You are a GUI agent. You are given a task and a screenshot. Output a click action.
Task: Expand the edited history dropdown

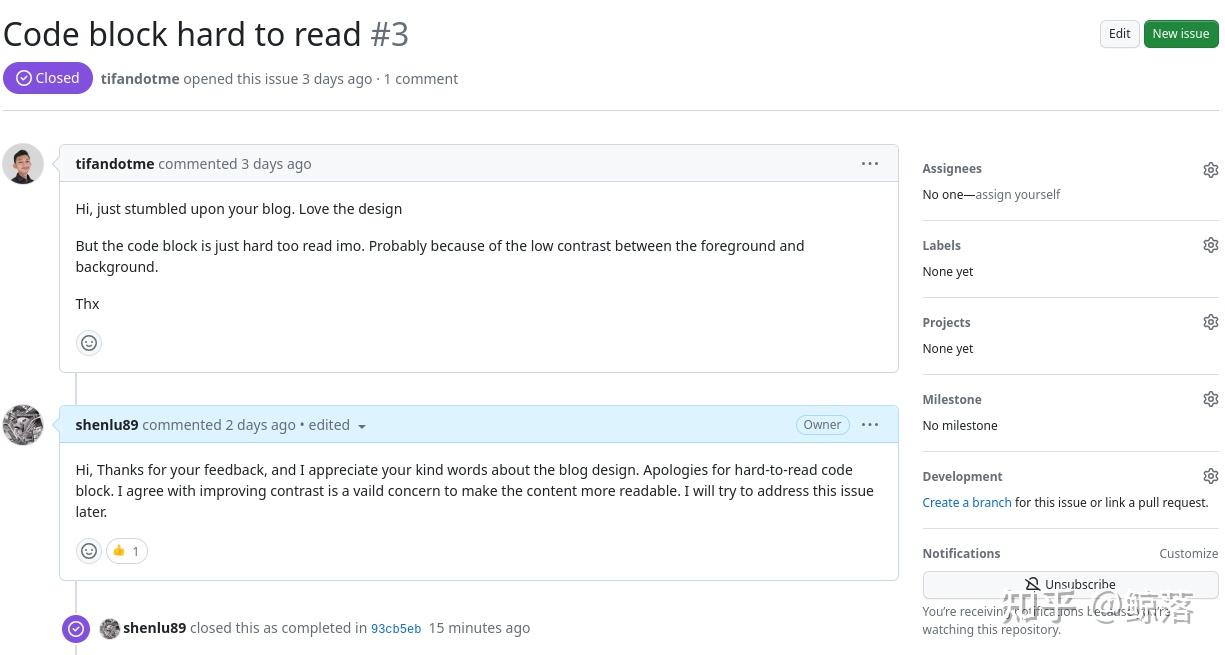click(x=362, y=425)
